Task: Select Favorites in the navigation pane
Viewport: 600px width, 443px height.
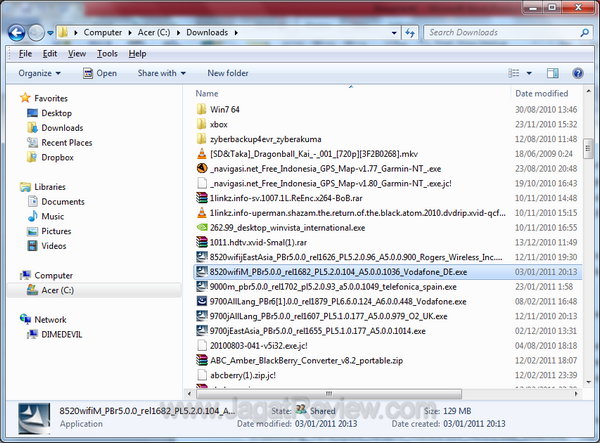Action: pyautogui.click(x=51, y=98)
